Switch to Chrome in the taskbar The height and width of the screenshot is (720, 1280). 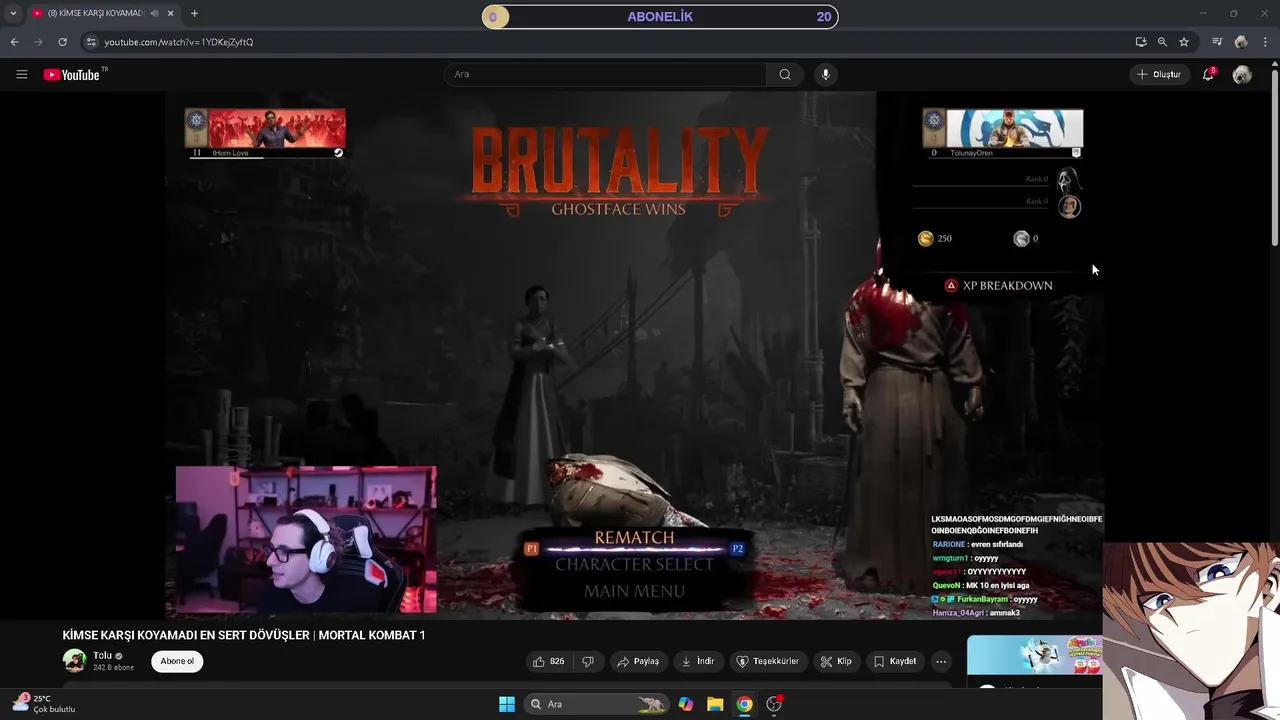tap(744, 704)
